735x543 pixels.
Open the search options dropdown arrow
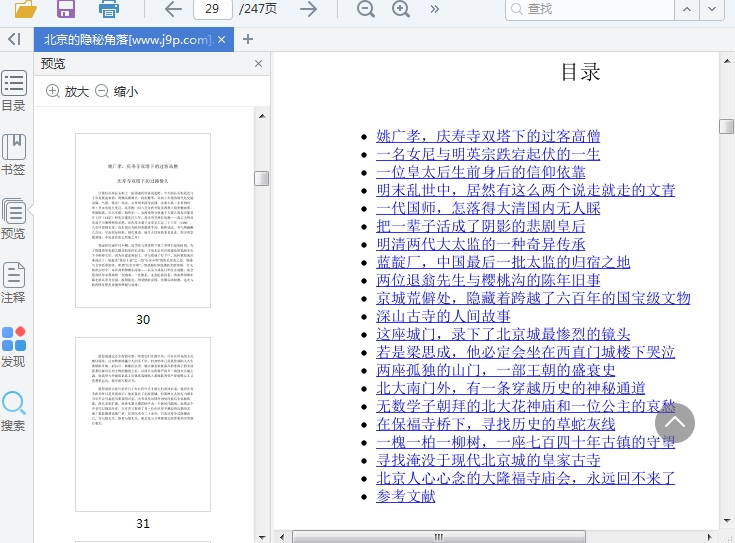(712, 9)
